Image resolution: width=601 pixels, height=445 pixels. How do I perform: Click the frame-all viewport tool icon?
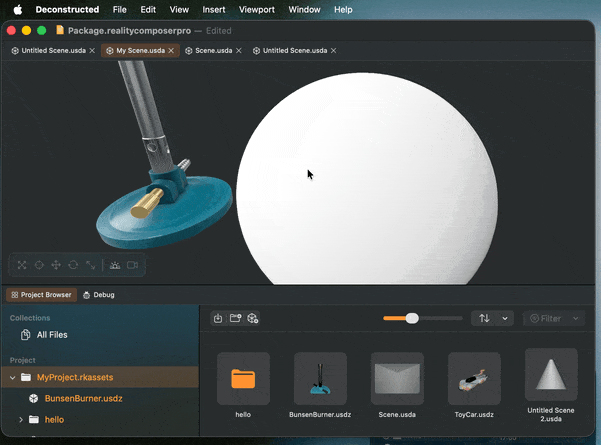pos(22,265)
